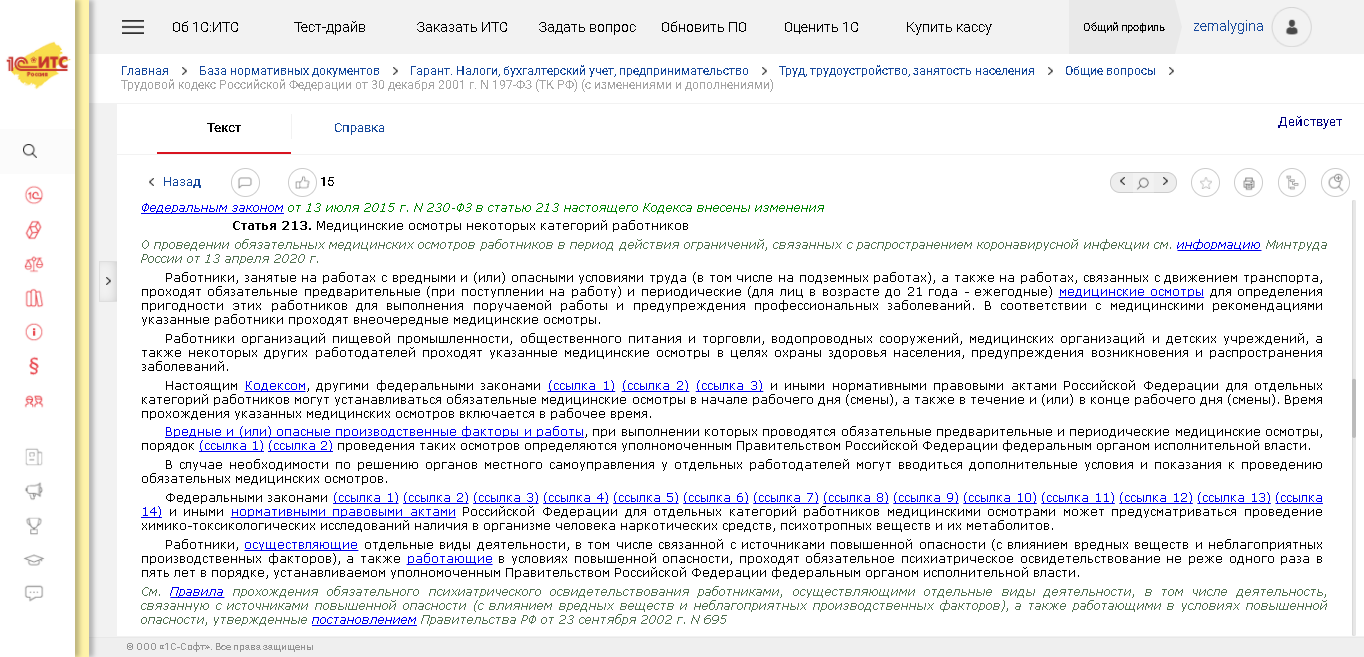Print the document with printer icon

pyautogui.click(x=1248, y=183)
